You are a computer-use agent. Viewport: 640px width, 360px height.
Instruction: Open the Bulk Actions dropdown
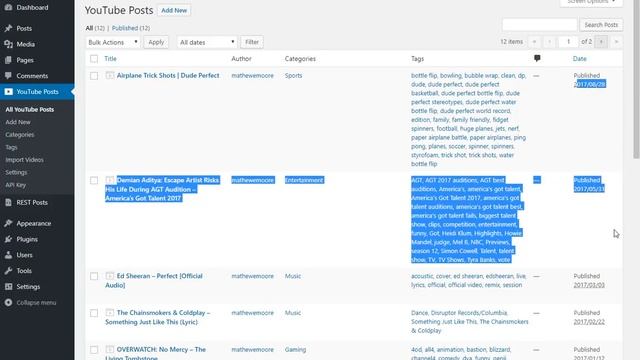click(x=113, y=42)
